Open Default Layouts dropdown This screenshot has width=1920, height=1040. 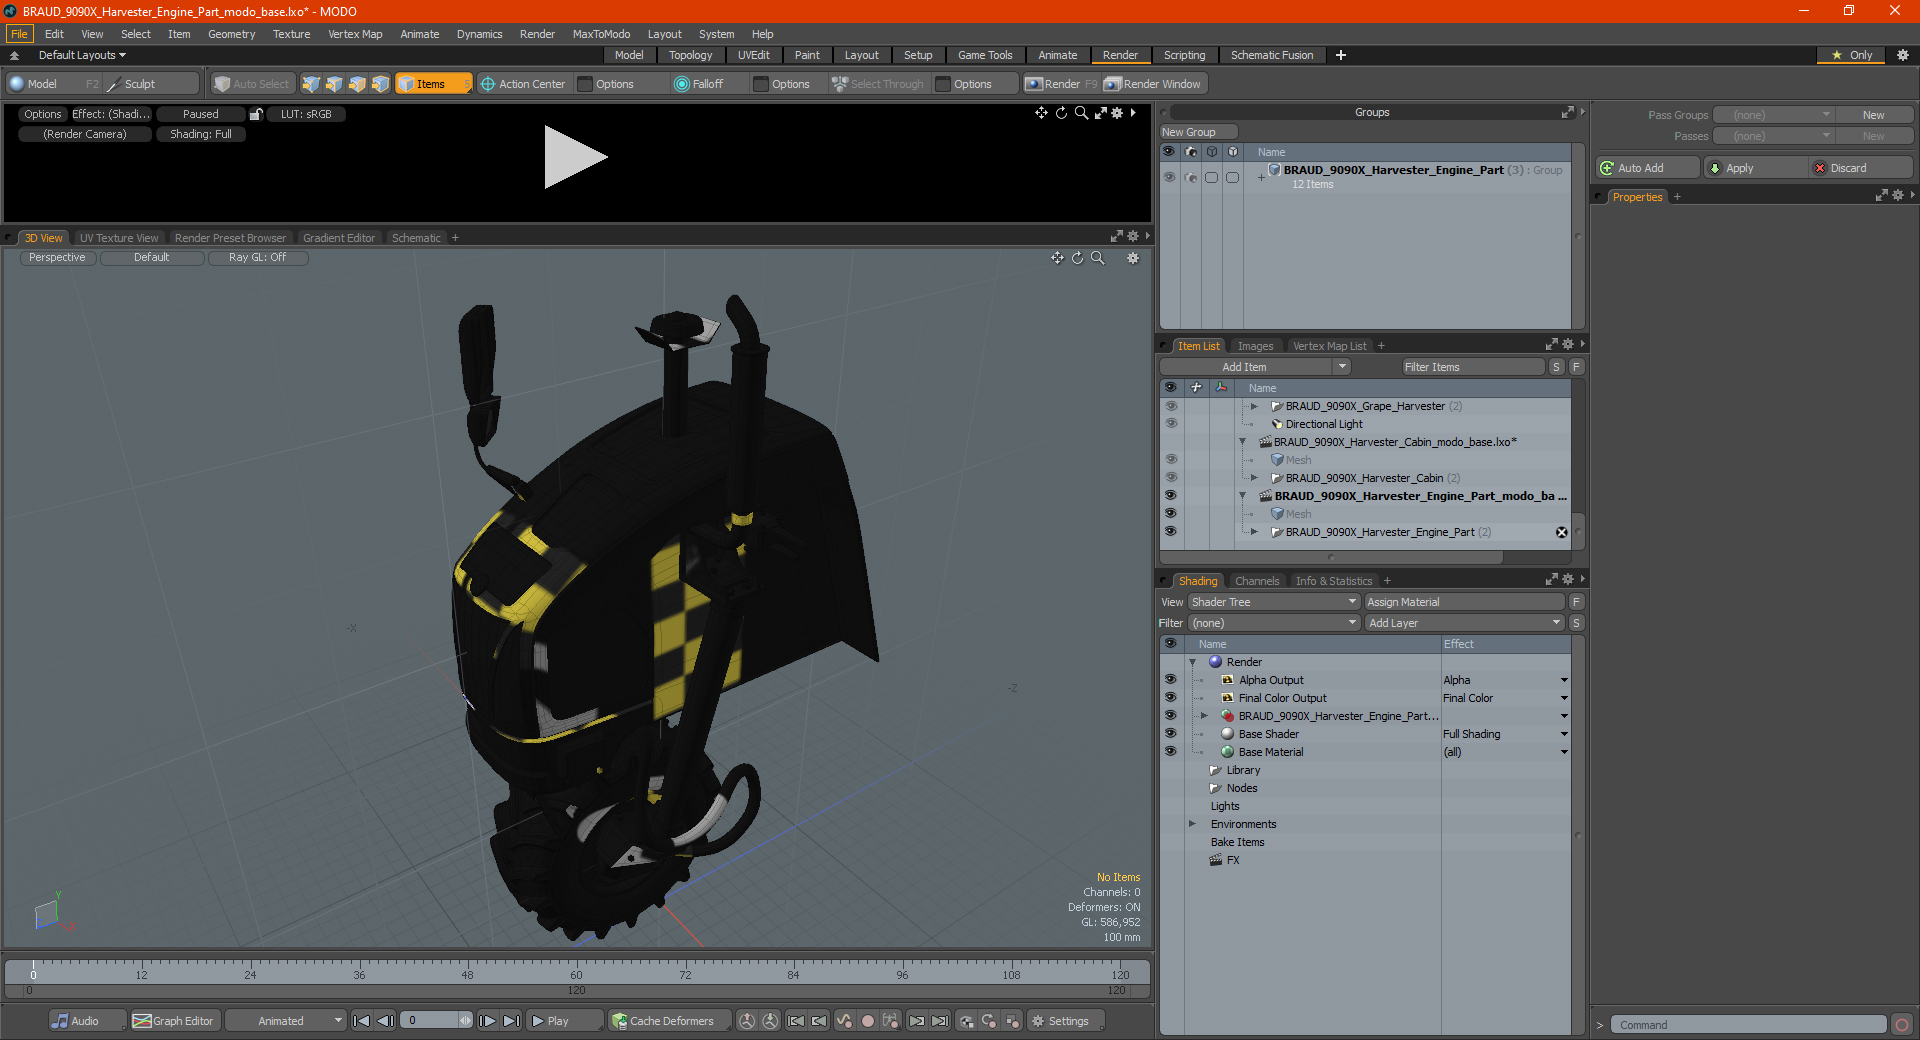pyautogui.click(x=82, y=55)
